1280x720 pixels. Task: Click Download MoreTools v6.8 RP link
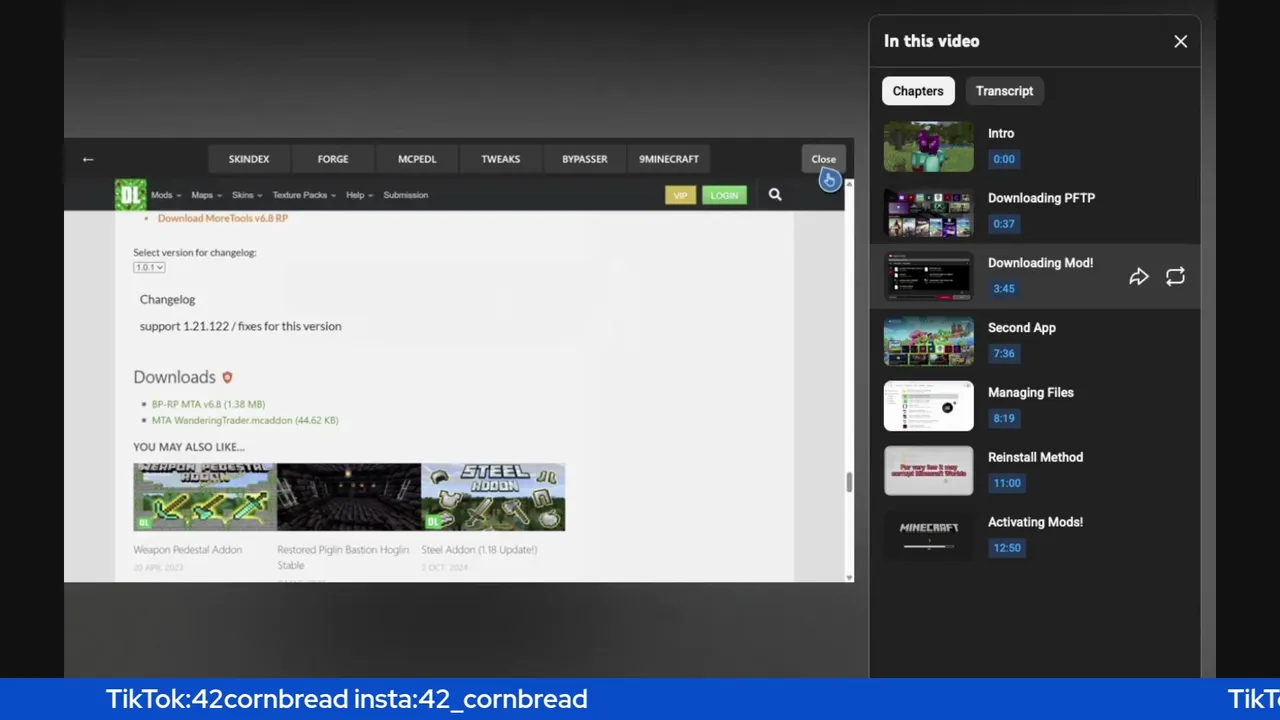(x=222, y=218)
